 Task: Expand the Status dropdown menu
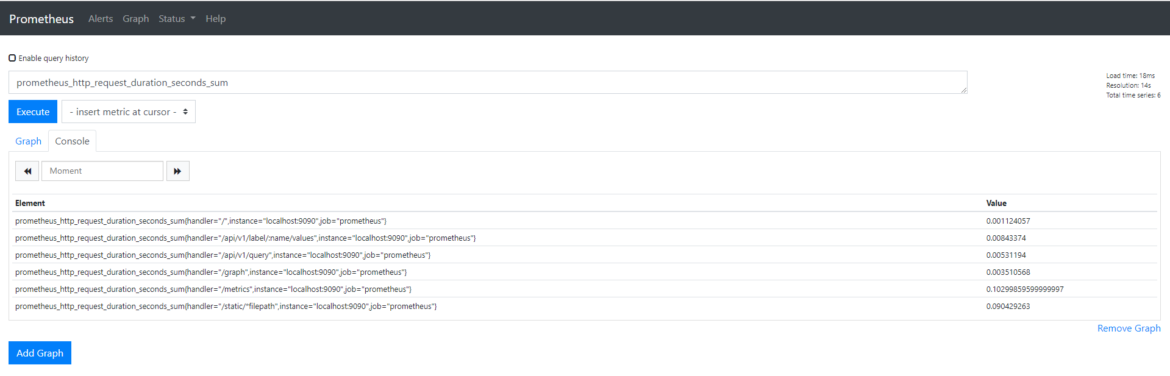[177, 19]
